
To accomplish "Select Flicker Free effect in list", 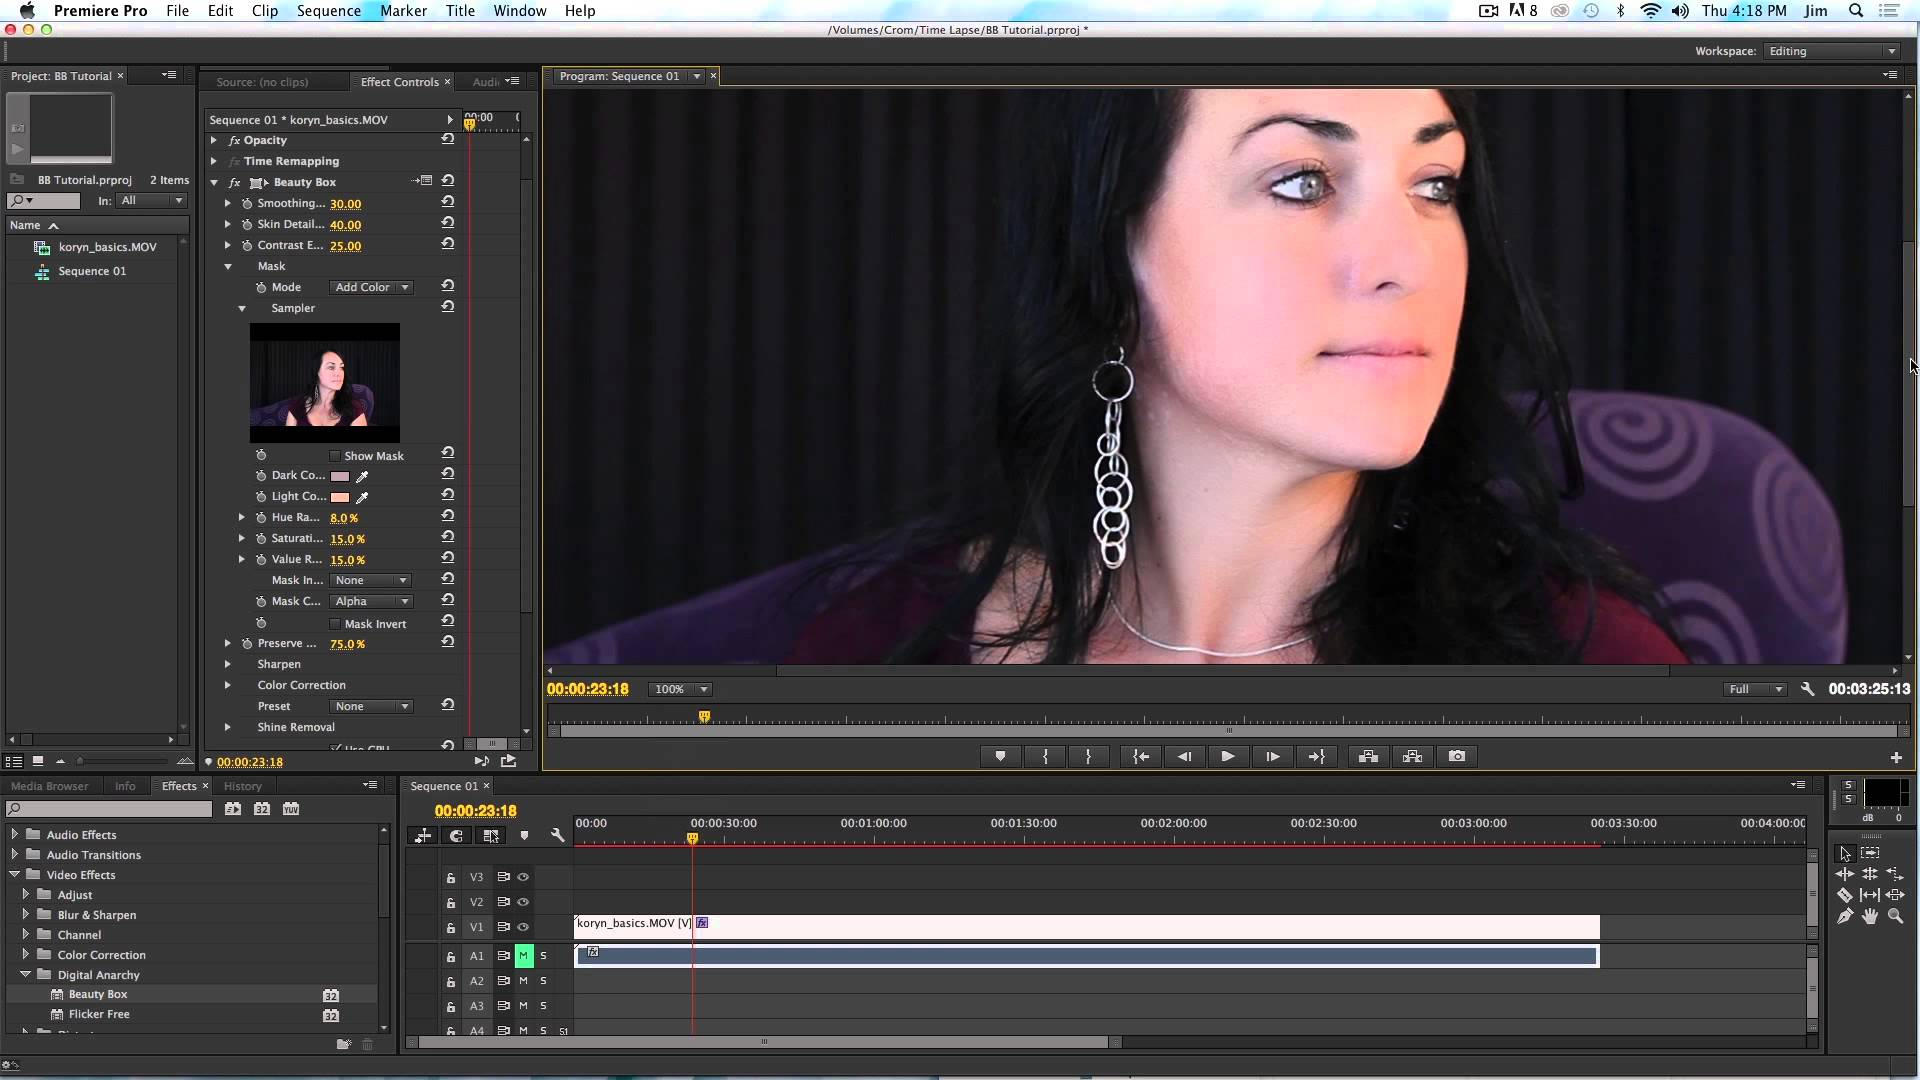I will [99, 1014].
